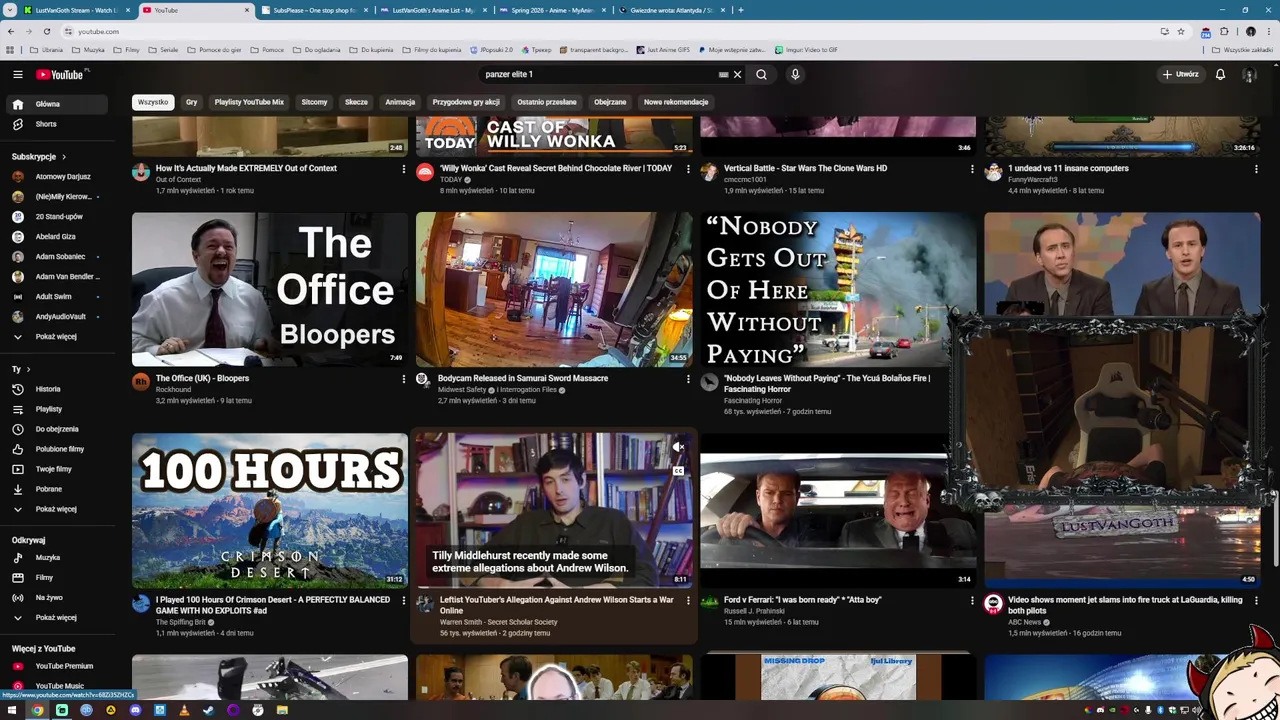Expand Pokaż więcej under Pobrane
This screenshot has width=1280, height=720.
coord(58,509)
